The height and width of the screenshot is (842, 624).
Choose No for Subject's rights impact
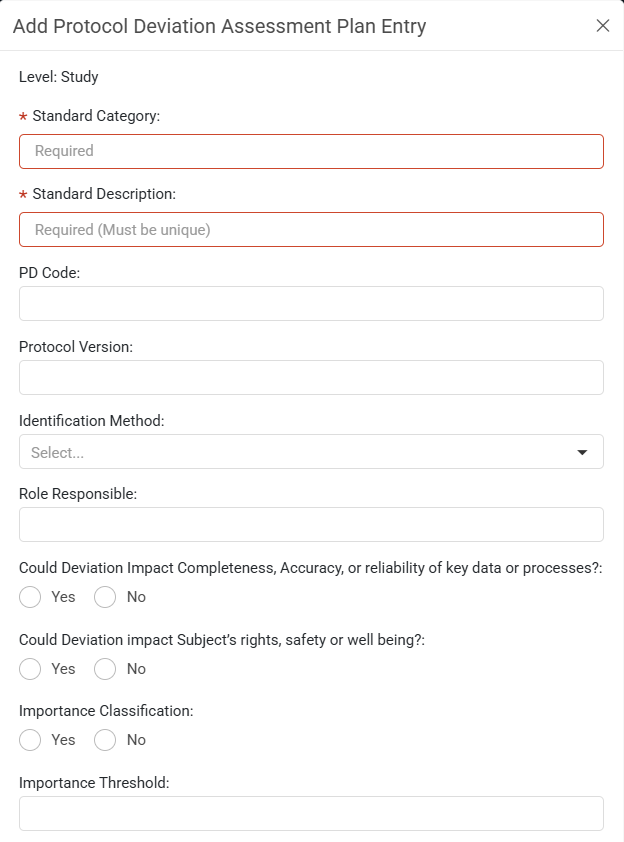coord(105,669)
